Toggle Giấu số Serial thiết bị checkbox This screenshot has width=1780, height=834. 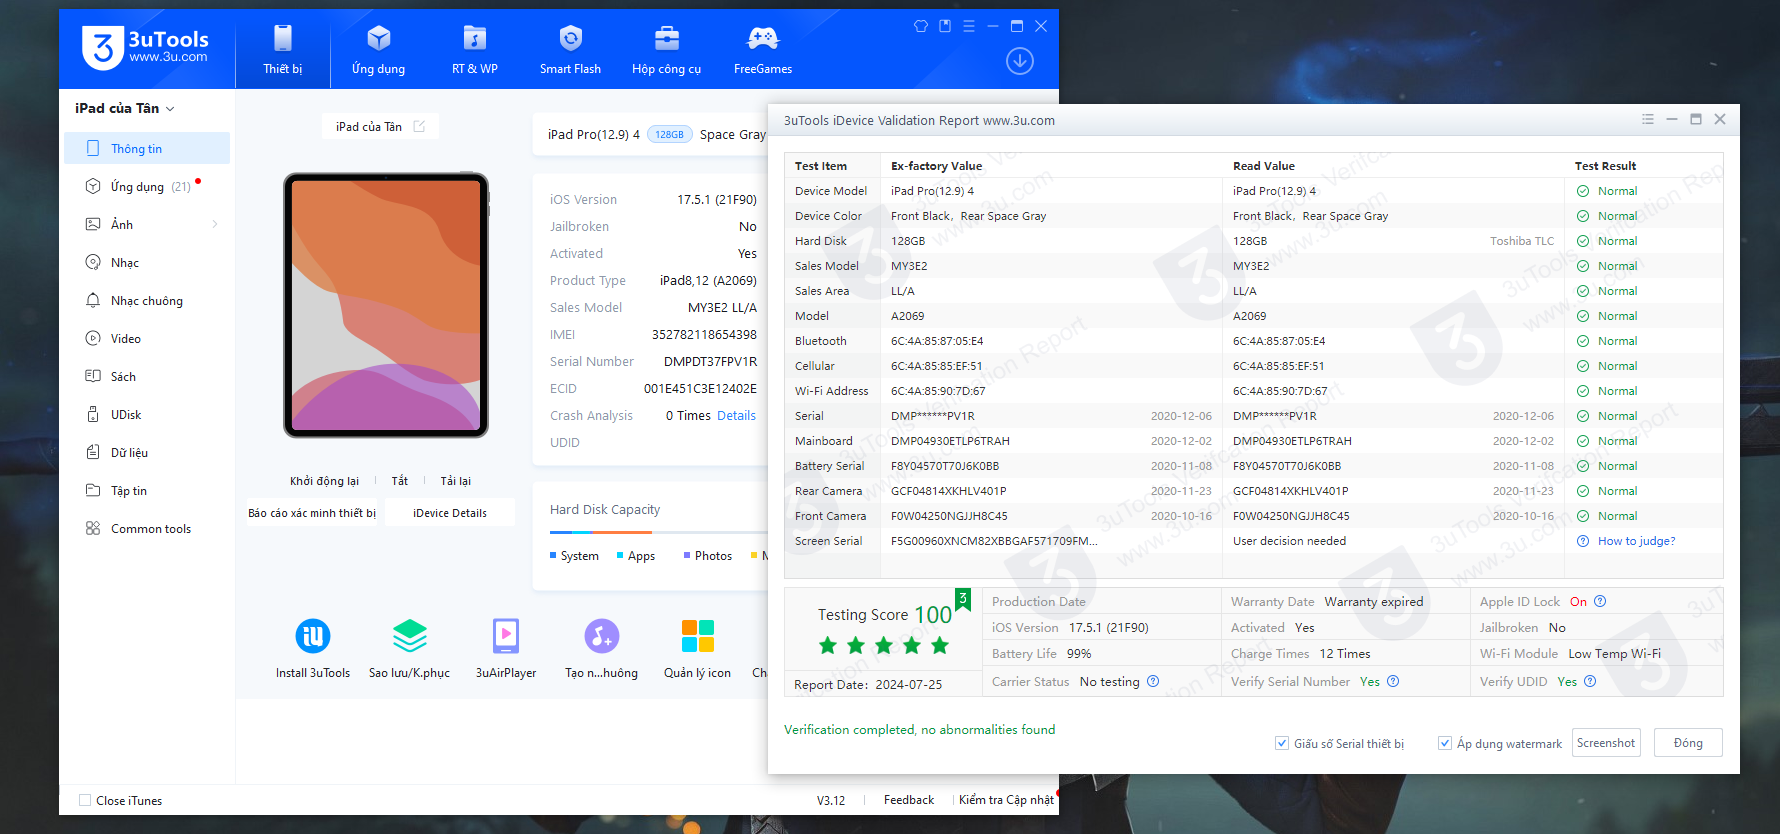1282,743
